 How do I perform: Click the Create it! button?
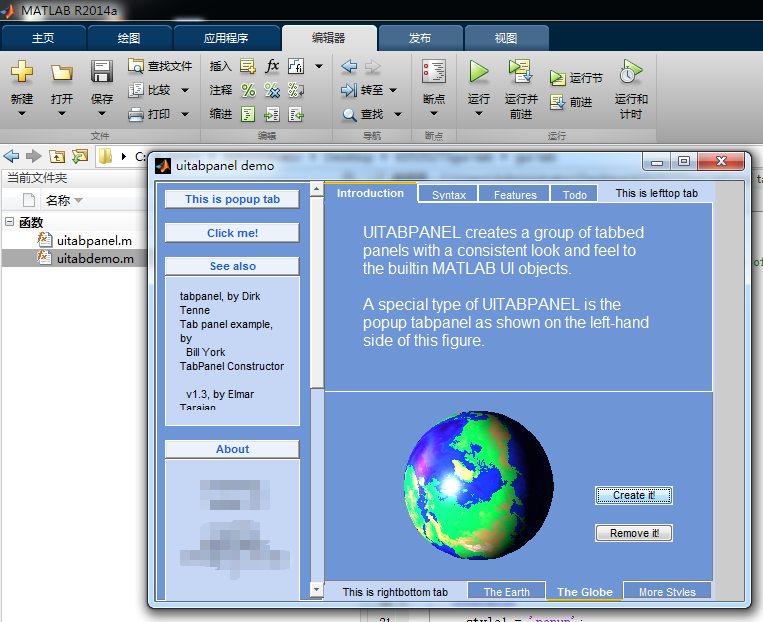(x=634, y=495)
